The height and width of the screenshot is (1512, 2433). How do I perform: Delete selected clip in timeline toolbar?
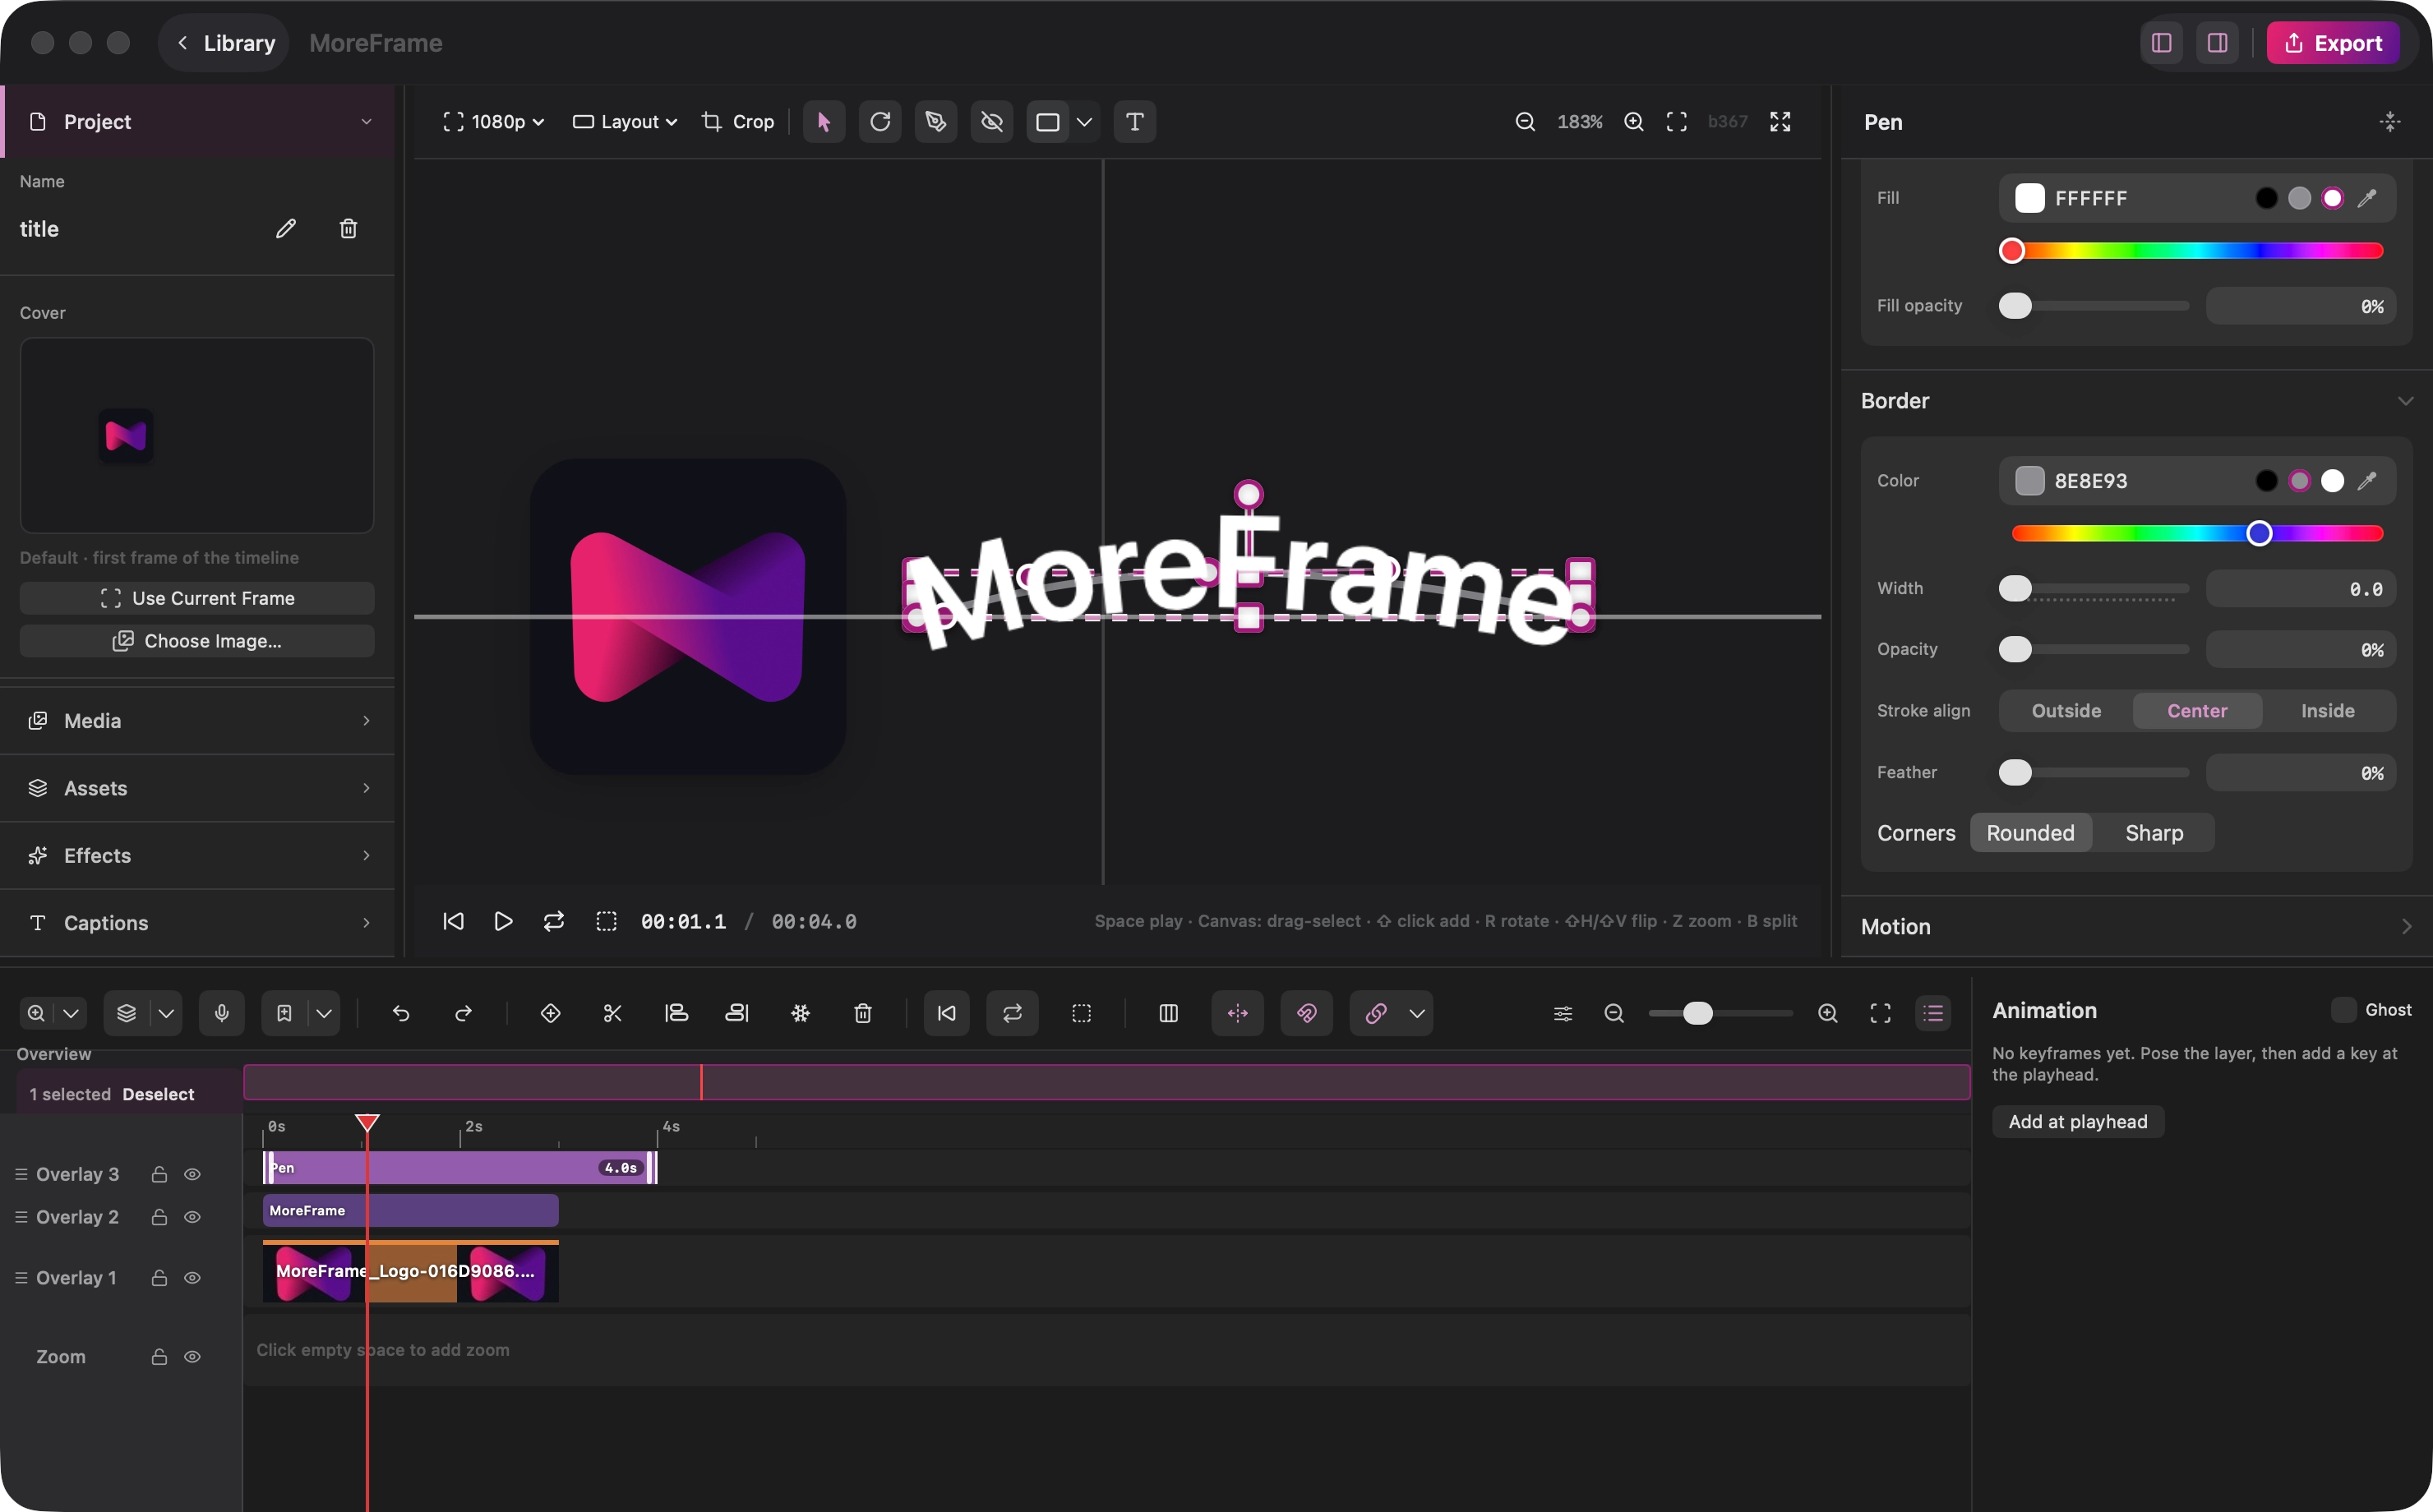click(863, 1013)
